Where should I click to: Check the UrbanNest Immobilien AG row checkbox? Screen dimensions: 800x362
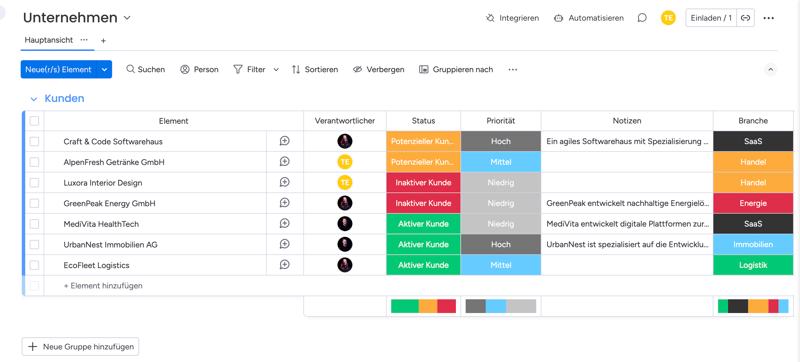pos(34,245)
